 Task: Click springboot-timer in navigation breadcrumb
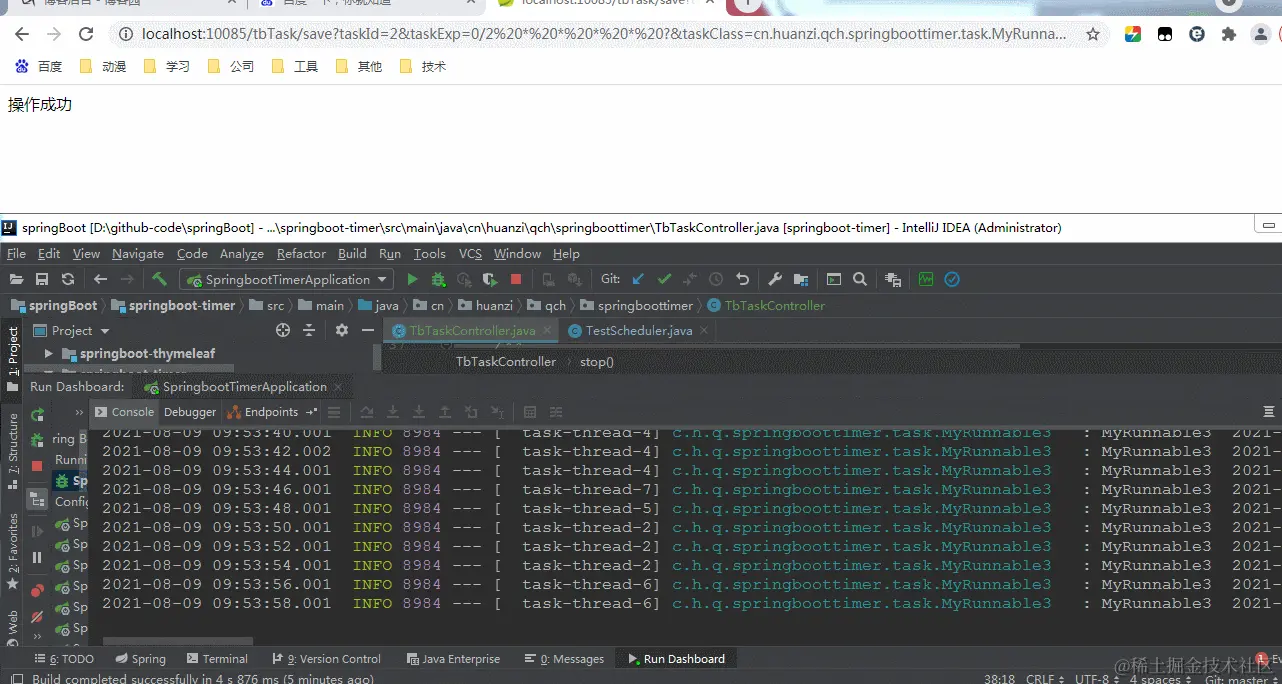pyautogui.click(x=172, y=305)
